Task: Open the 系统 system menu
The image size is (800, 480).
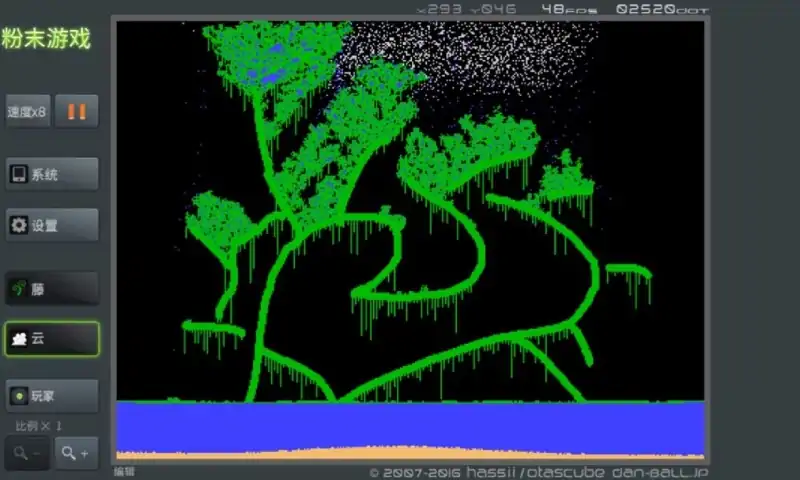Action: pyautogui.click(x=52, y=174)
